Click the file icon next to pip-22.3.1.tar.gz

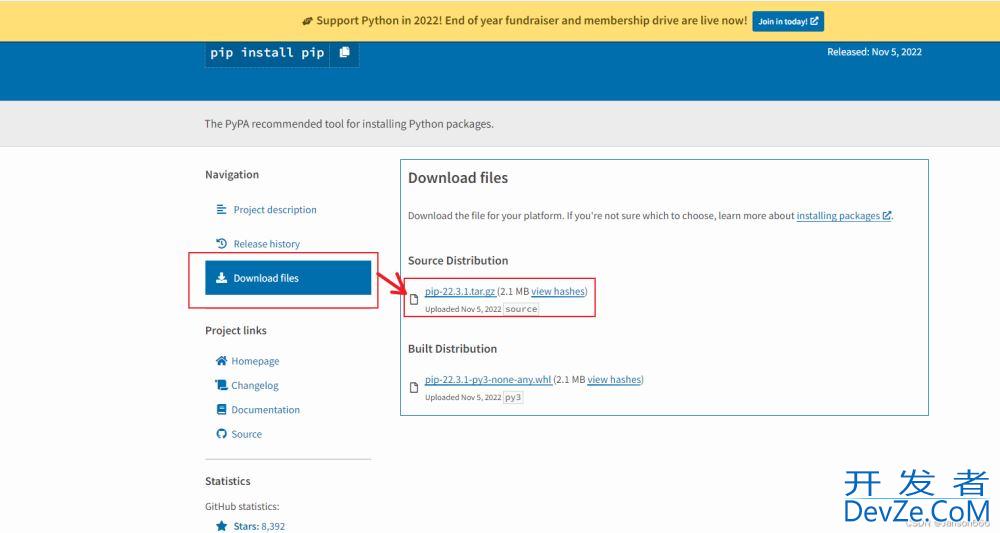[x=414, y=300]
